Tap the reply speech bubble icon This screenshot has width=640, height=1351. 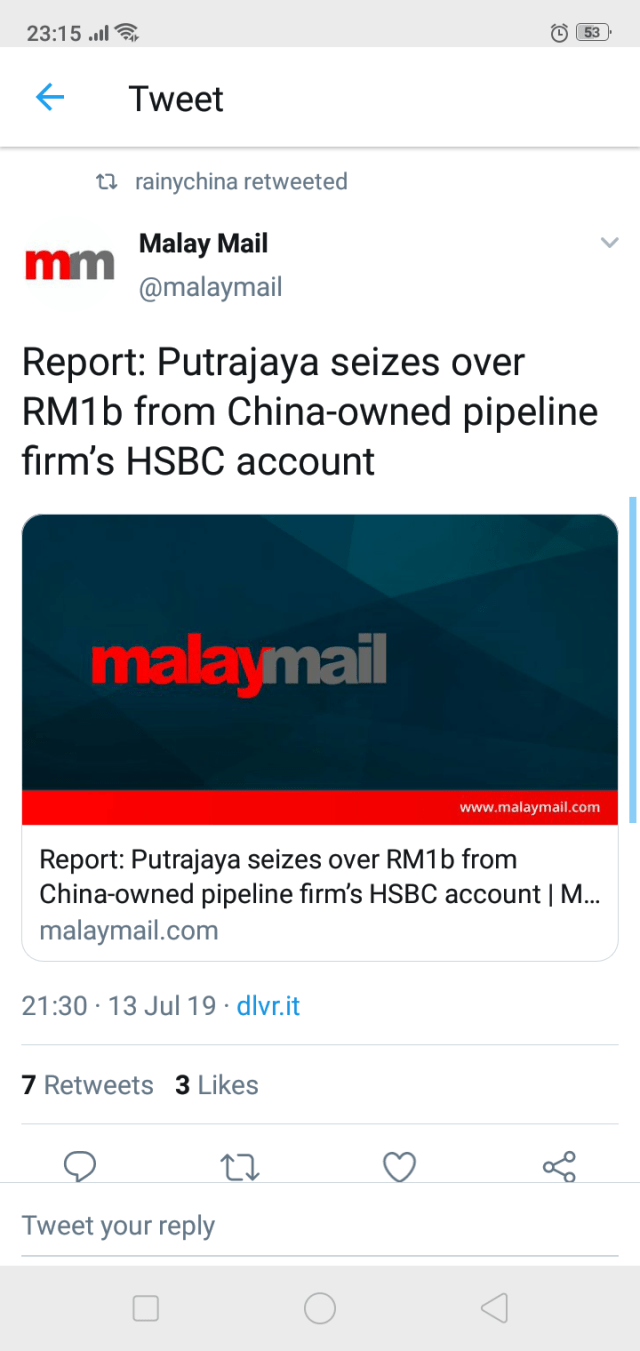tap(80, 1166)
